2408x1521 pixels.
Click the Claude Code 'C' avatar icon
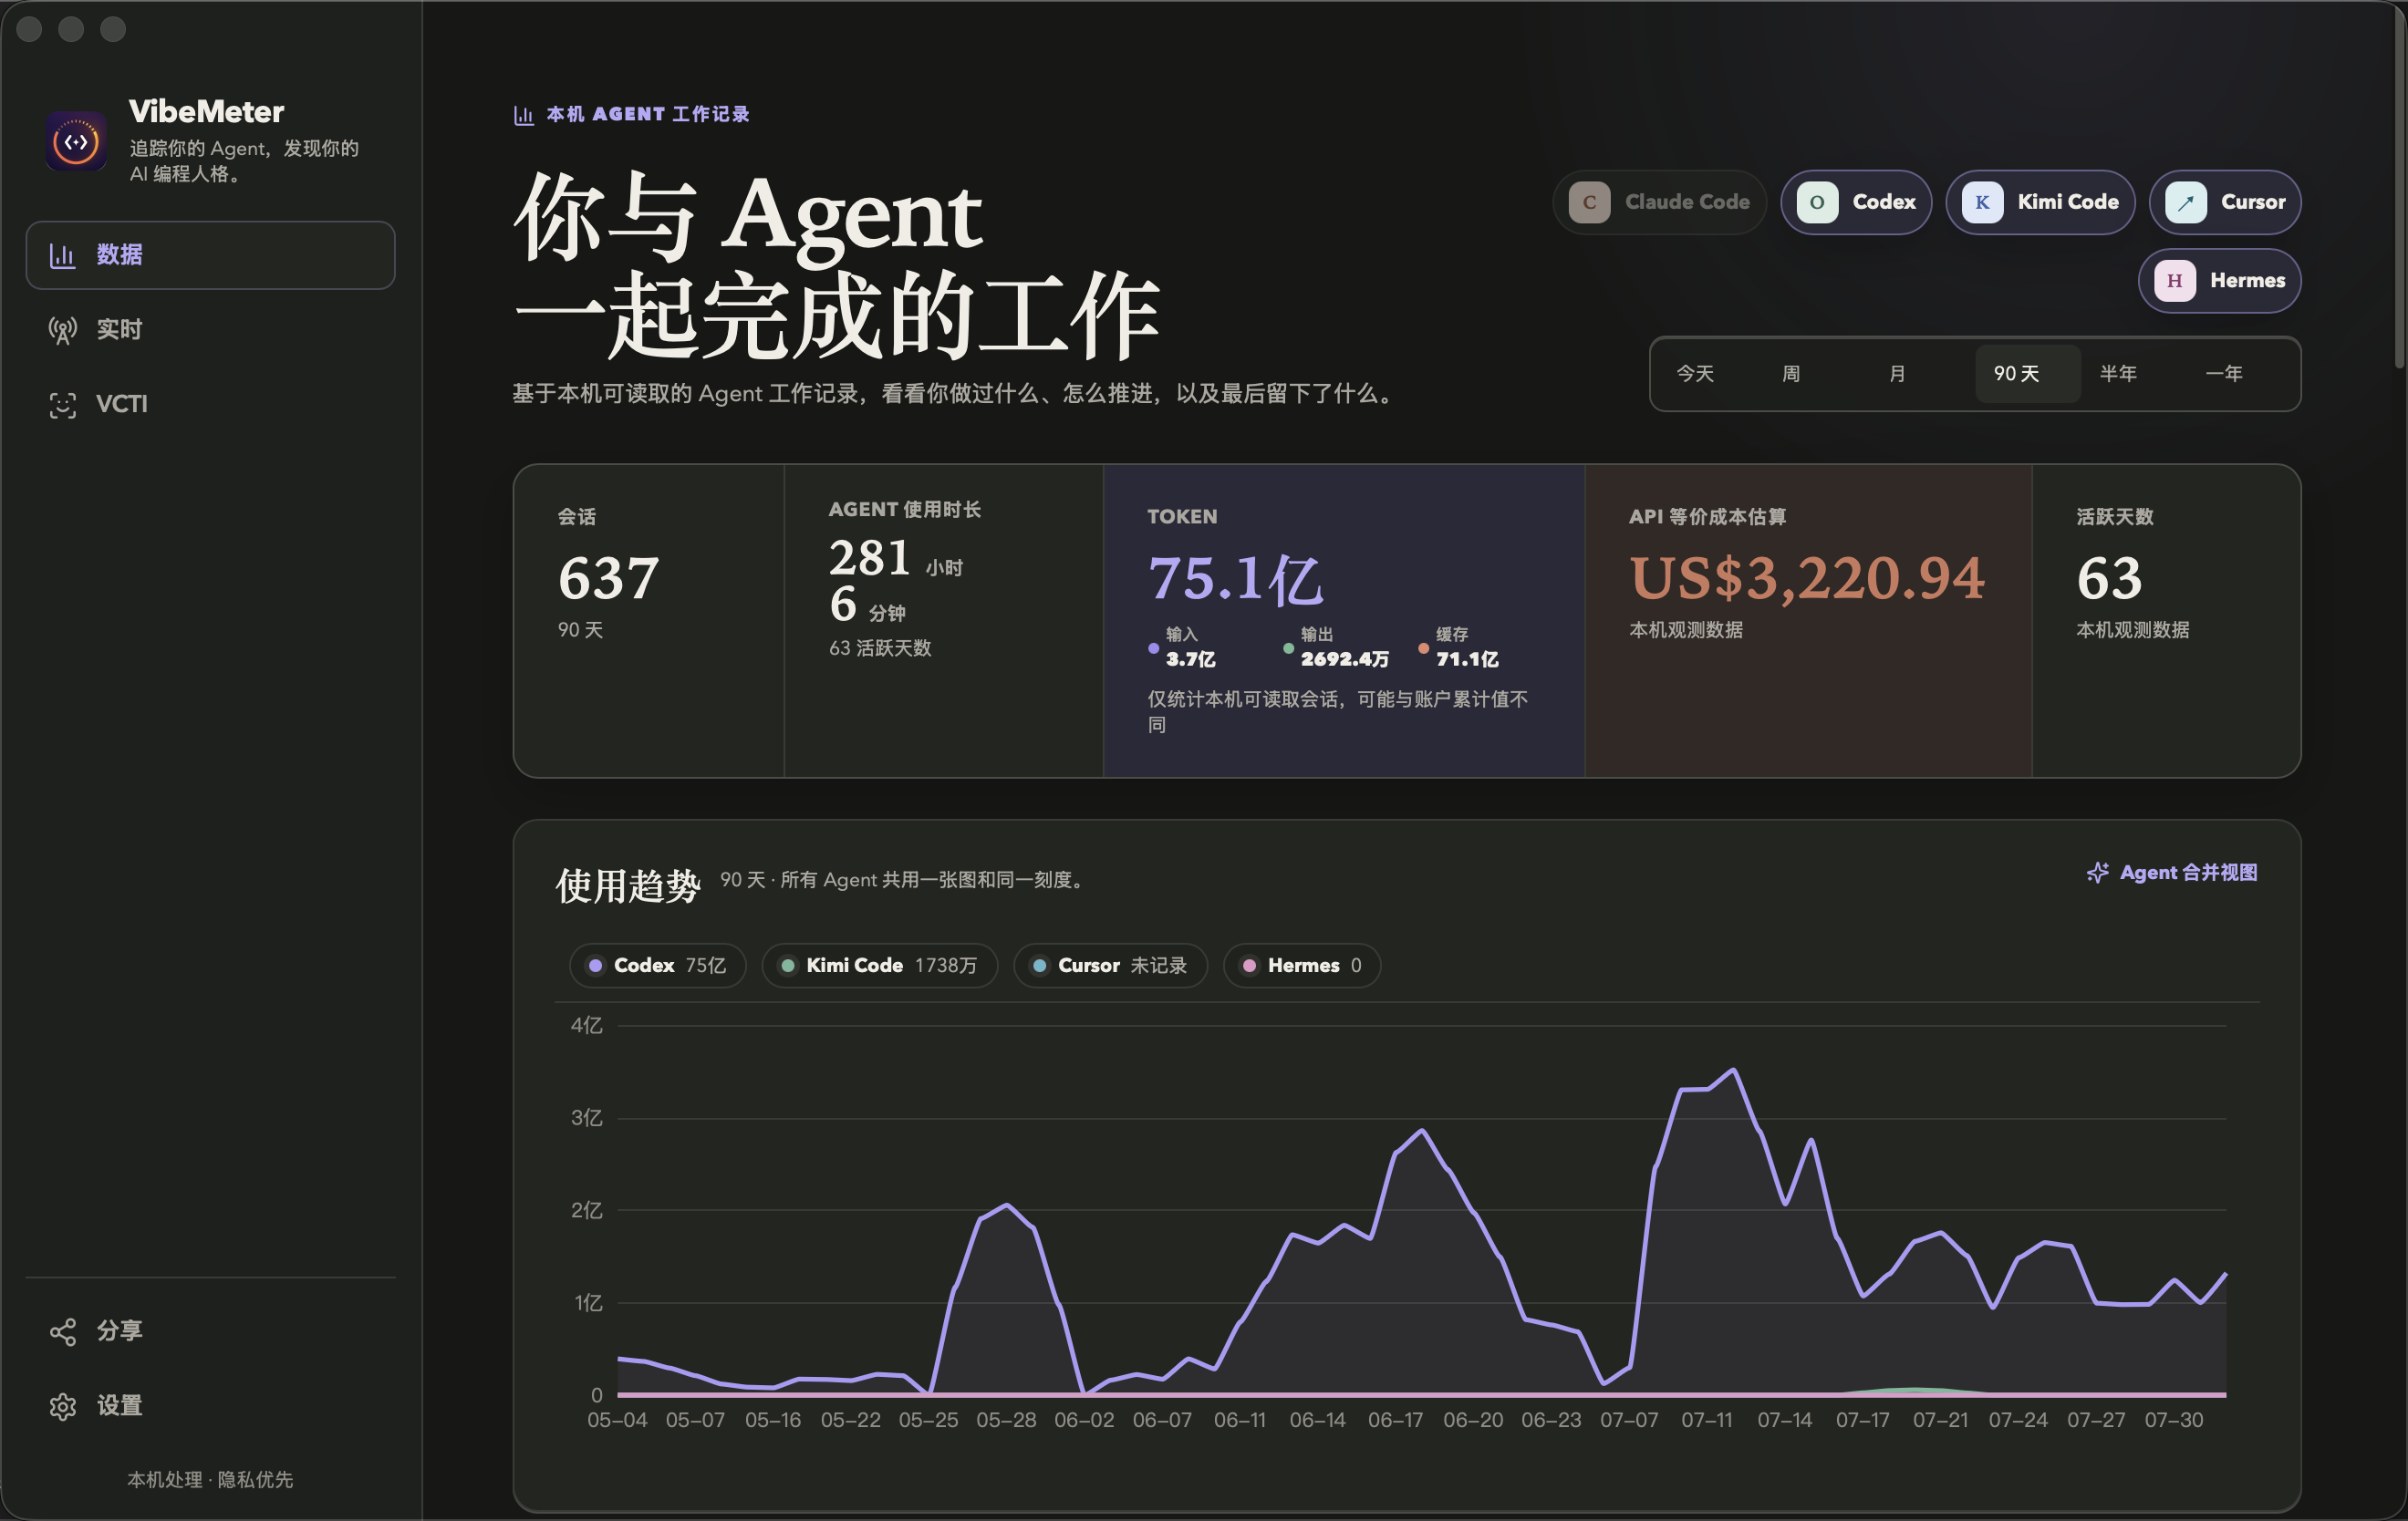coord(1589,202)
